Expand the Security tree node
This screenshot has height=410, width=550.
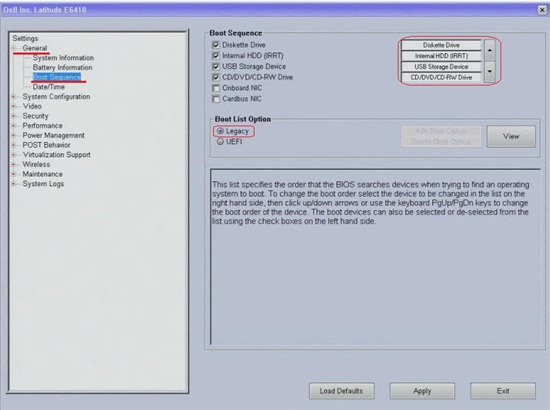[x=14, y=116]
